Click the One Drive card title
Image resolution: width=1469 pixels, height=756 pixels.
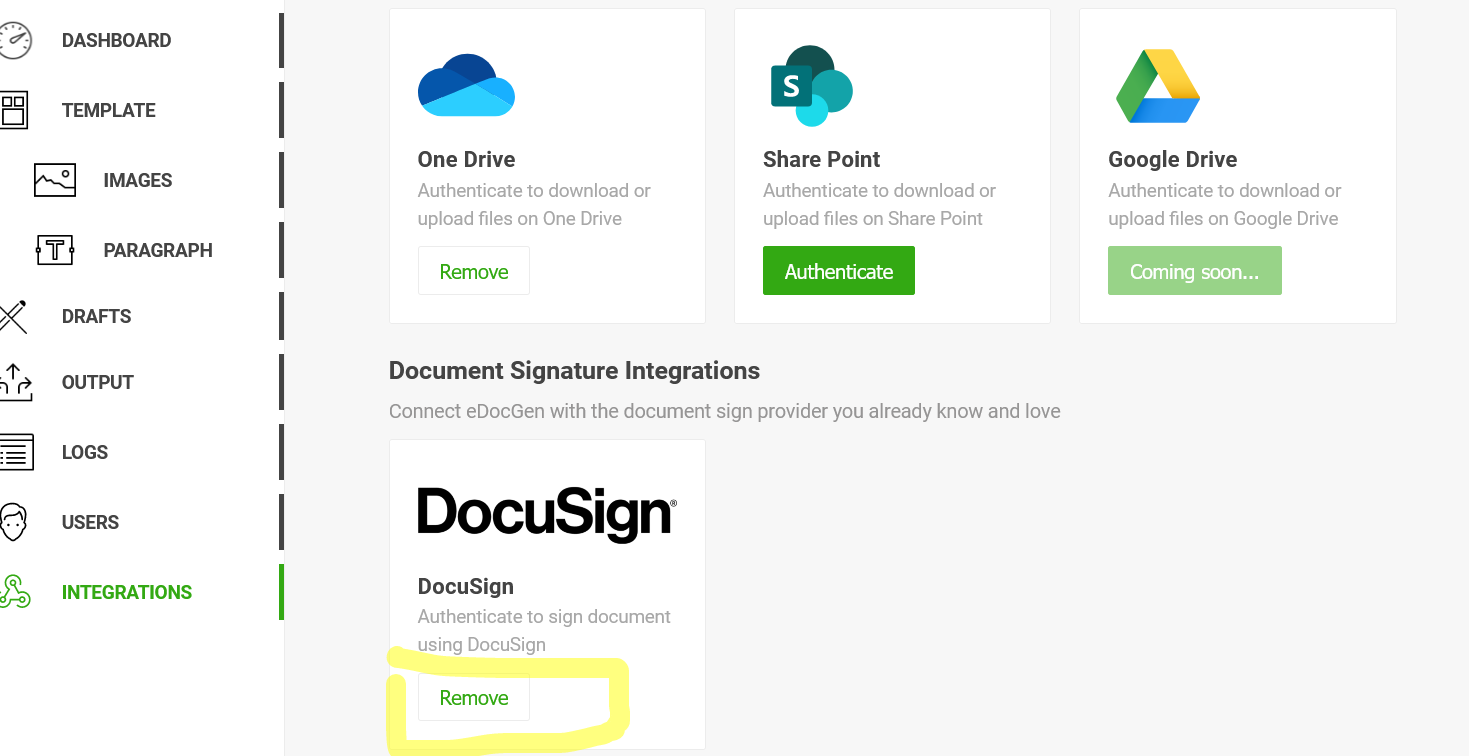point(467,160)
